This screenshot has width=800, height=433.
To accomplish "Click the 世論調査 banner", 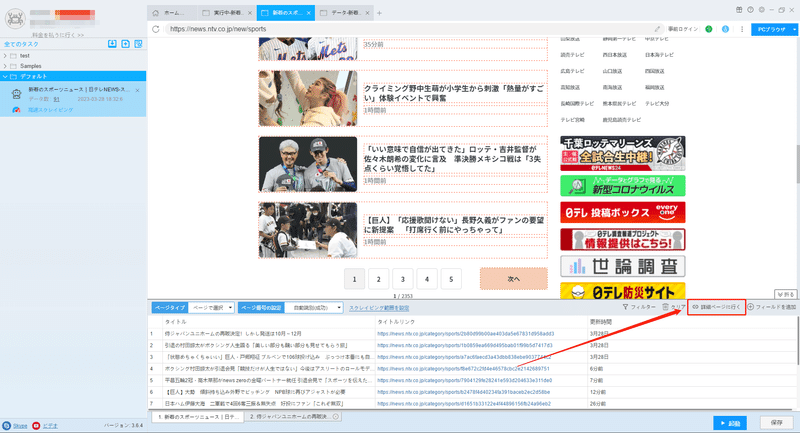I will 622,266.
